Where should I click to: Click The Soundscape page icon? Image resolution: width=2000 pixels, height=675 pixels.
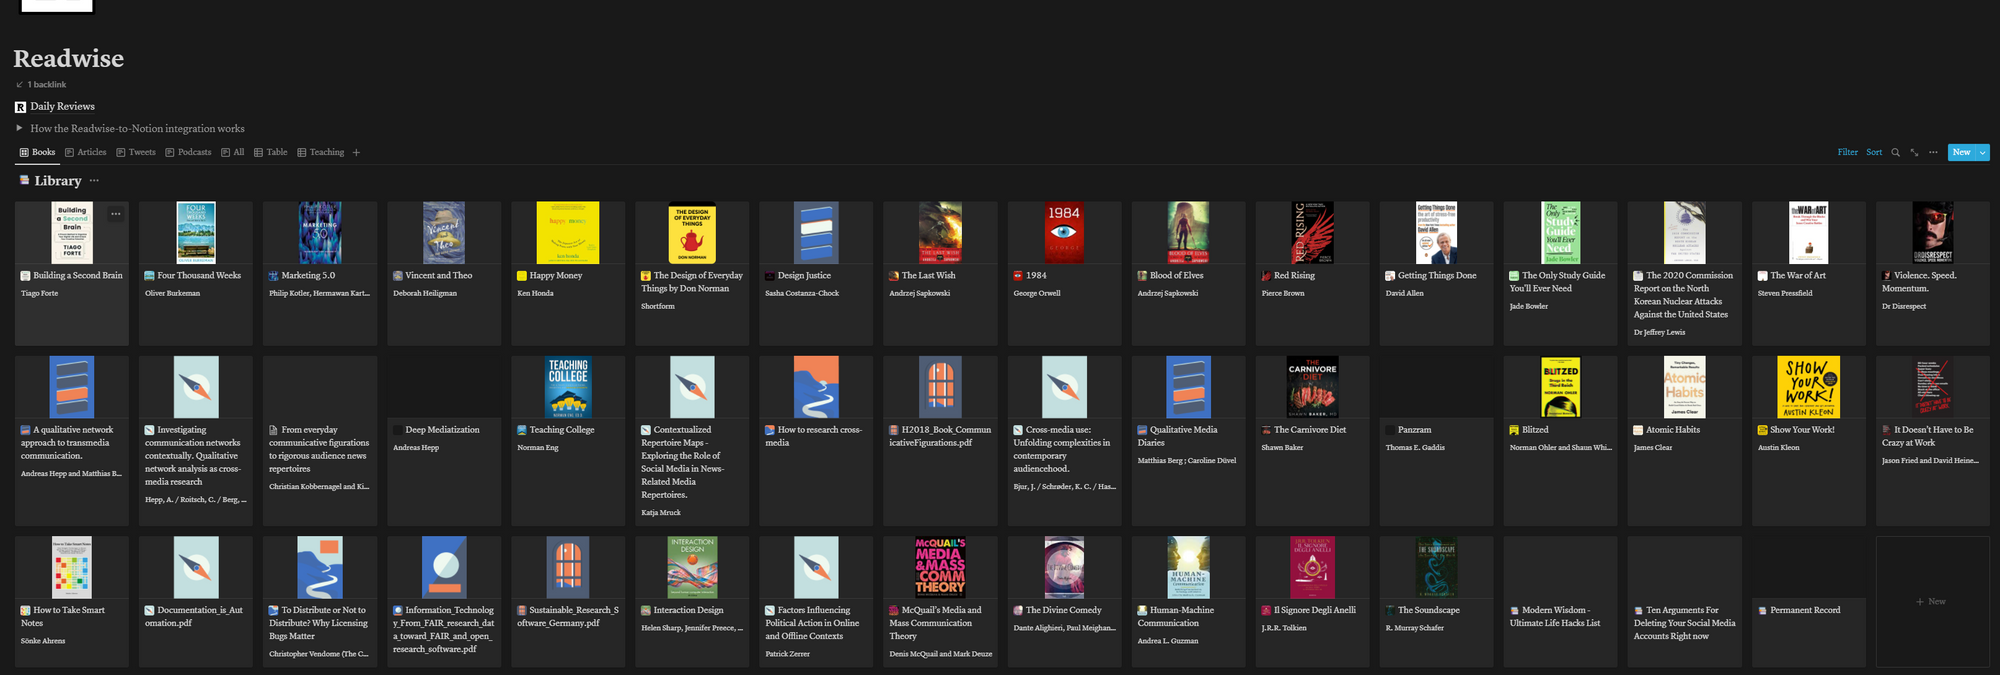coord(1390,610)
